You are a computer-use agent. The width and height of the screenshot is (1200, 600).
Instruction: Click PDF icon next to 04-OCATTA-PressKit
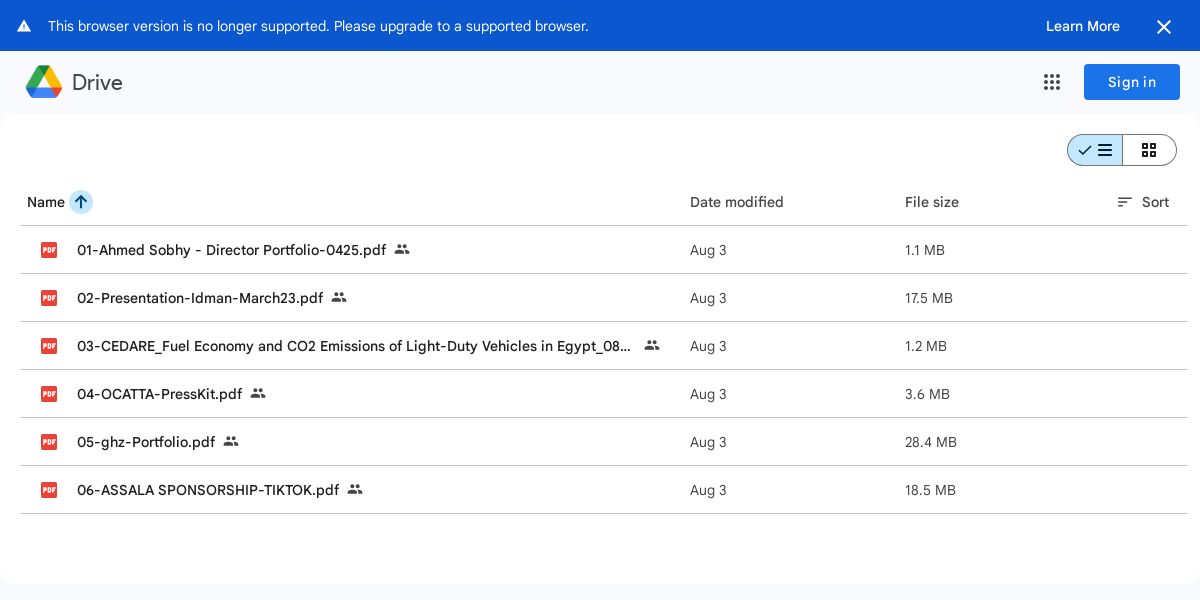click(49, 394)
